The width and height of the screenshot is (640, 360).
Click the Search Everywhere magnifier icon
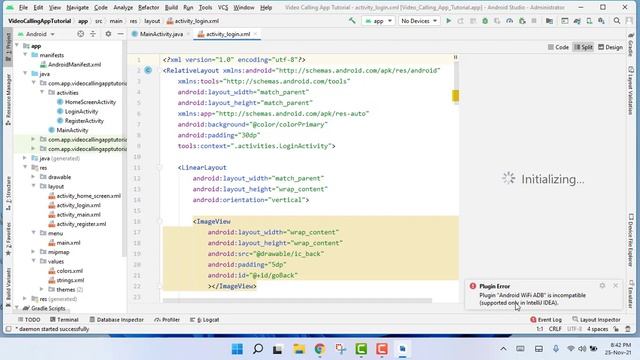pos(617,21)
